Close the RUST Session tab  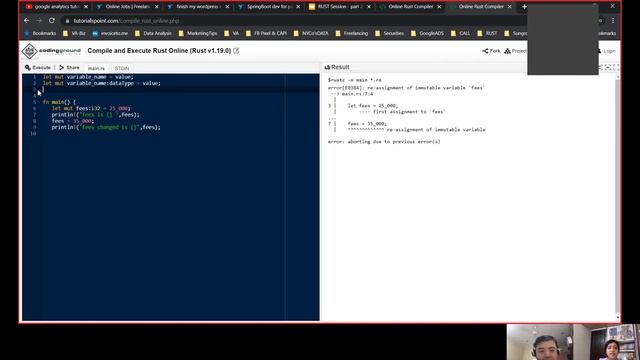369,7
